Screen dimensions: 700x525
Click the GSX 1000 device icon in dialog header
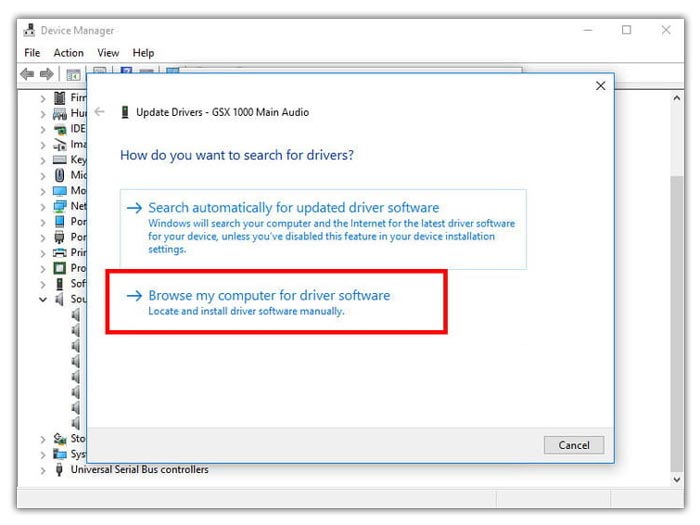pos(125,112)
